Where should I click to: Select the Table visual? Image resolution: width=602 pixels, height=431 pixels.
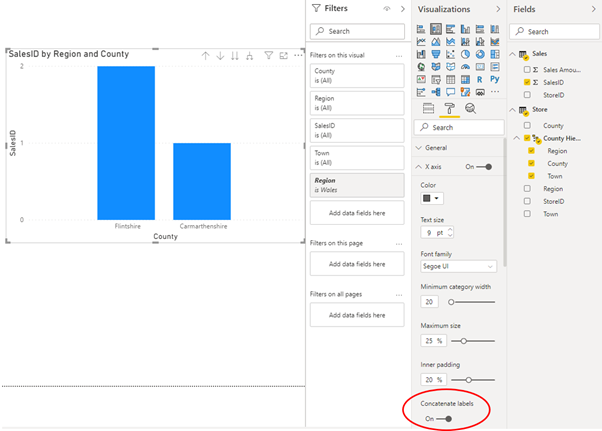pyautogui.click(x=450, y=79)
